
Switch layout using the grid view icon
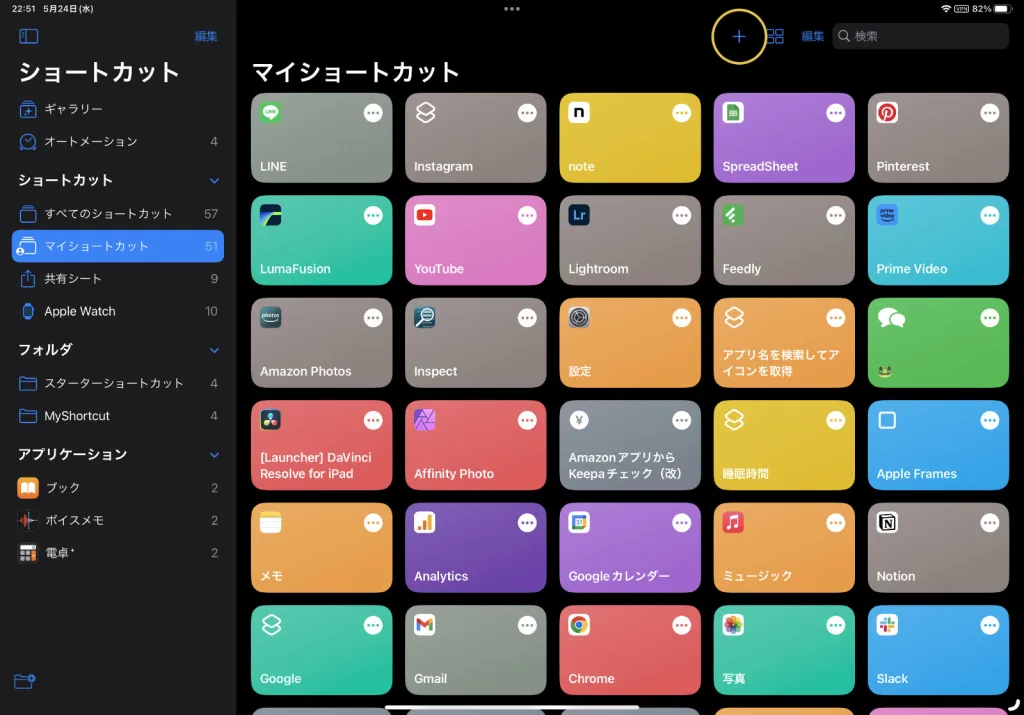[x=775, y=36]
